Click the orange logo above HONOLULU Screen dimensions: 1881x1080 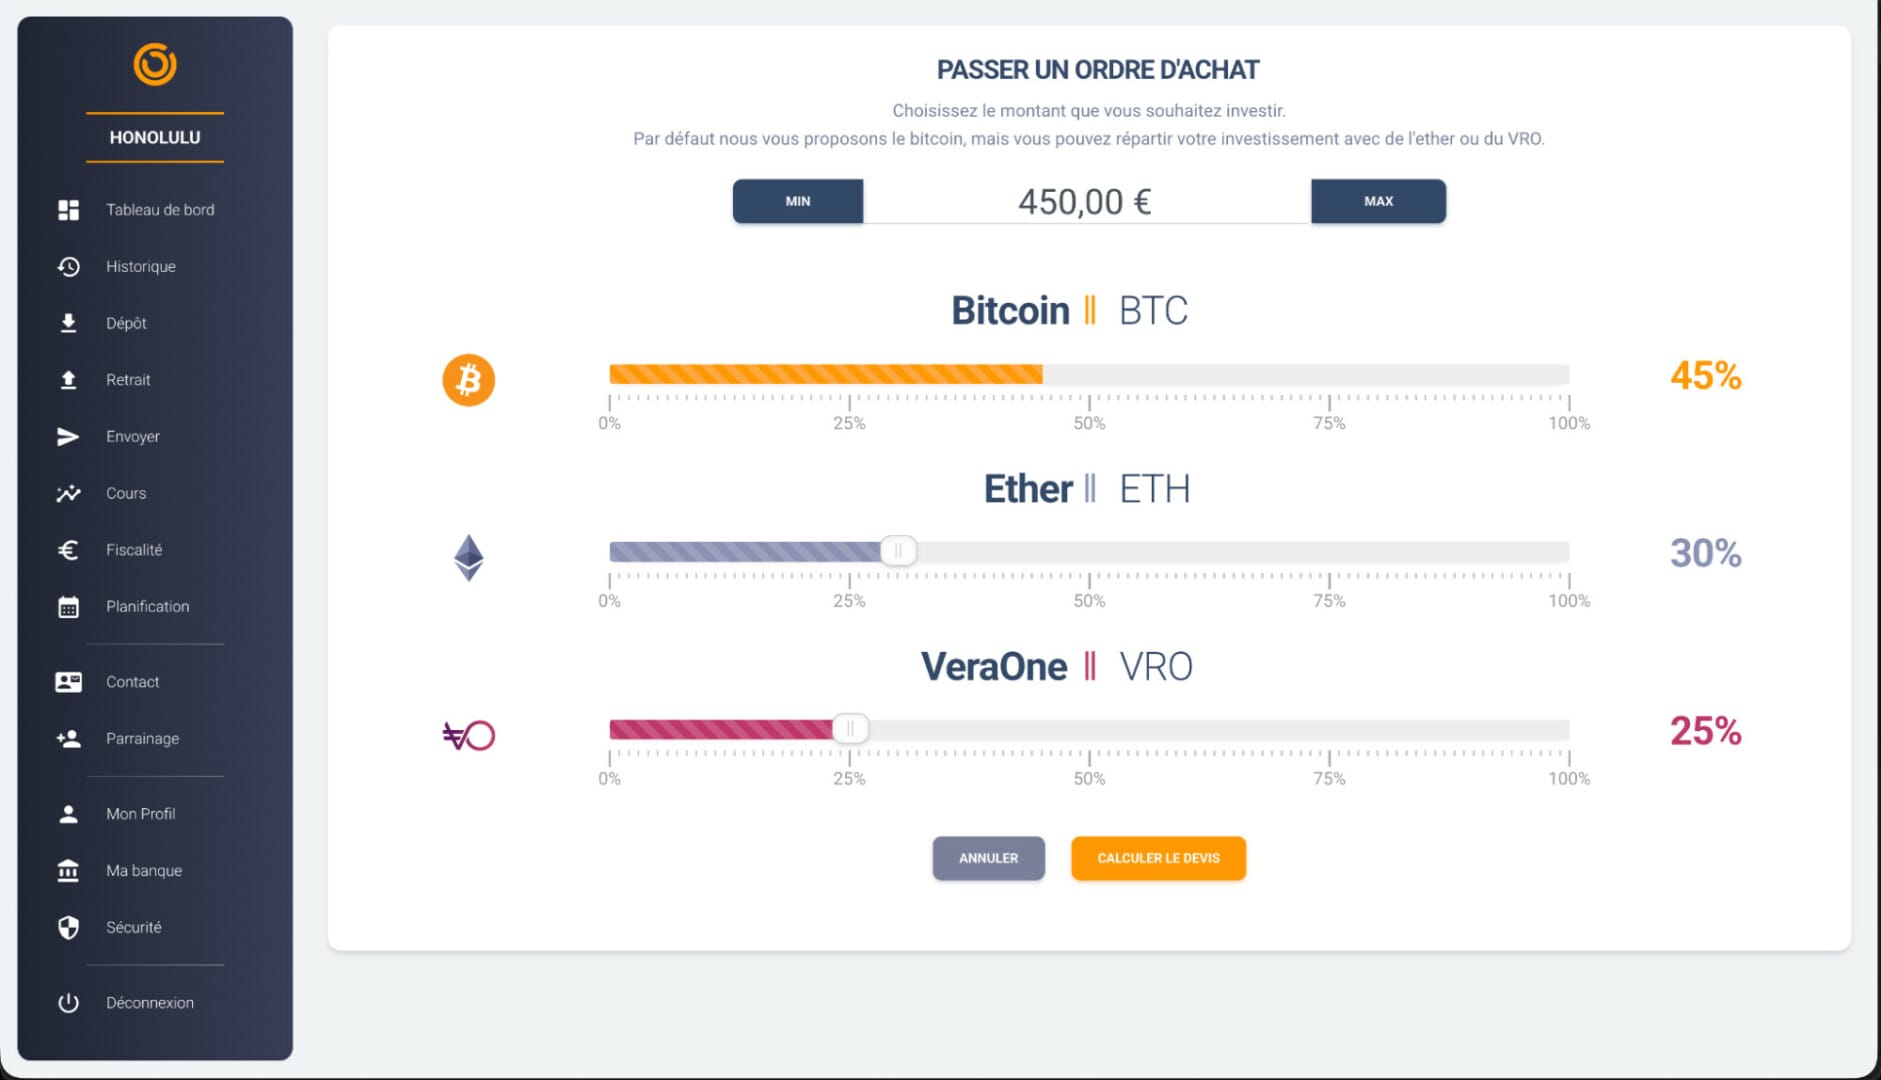click(x=155, y=65)
